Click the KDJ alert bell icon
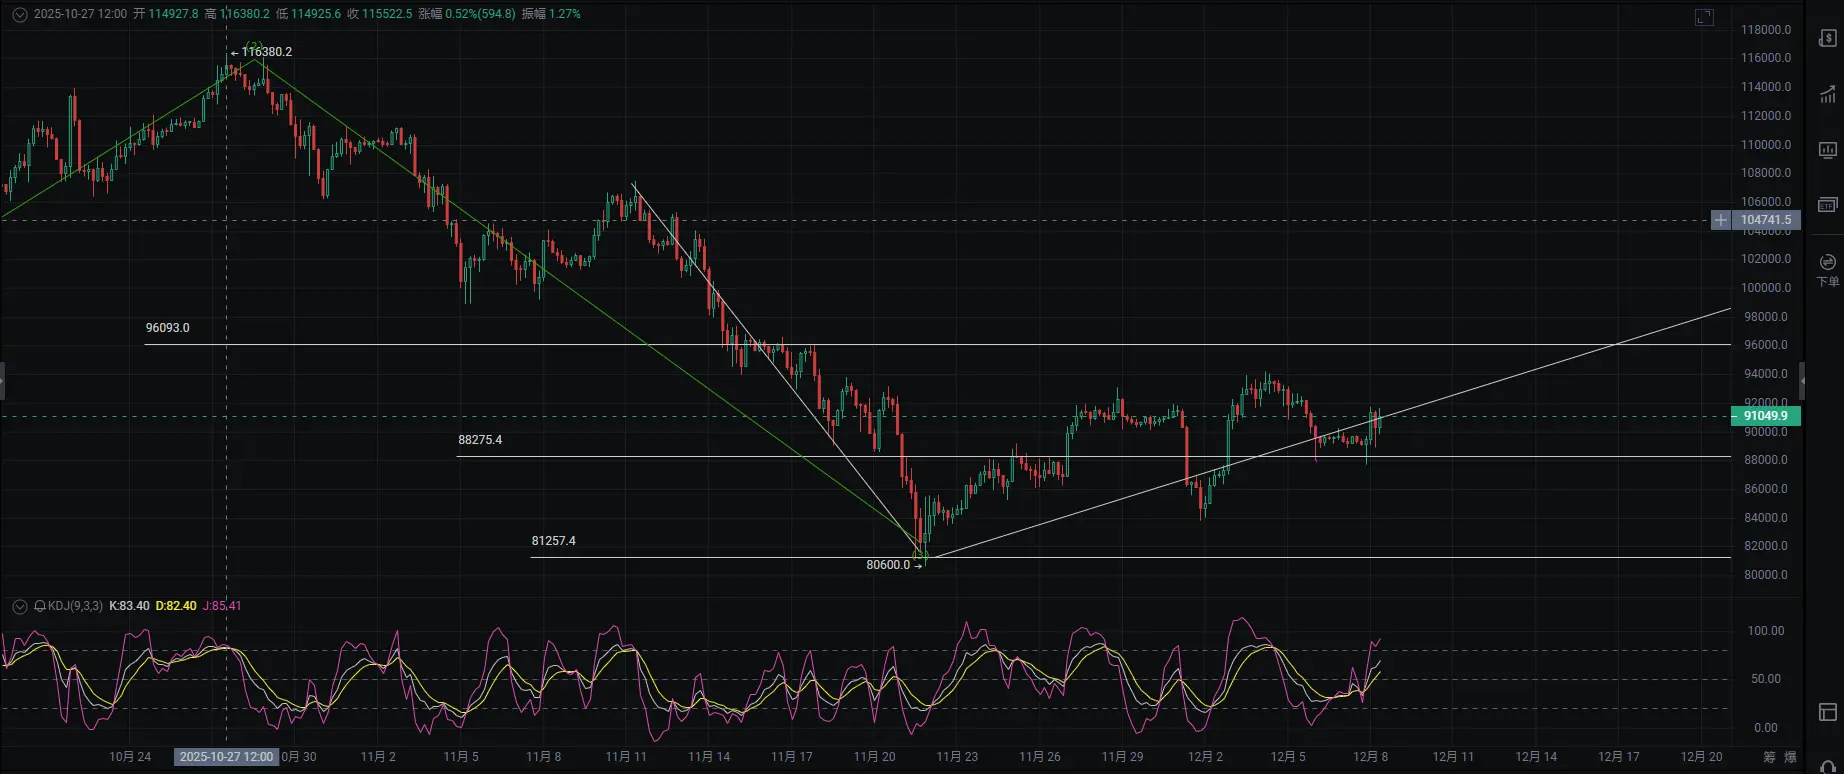 [40, 606]
